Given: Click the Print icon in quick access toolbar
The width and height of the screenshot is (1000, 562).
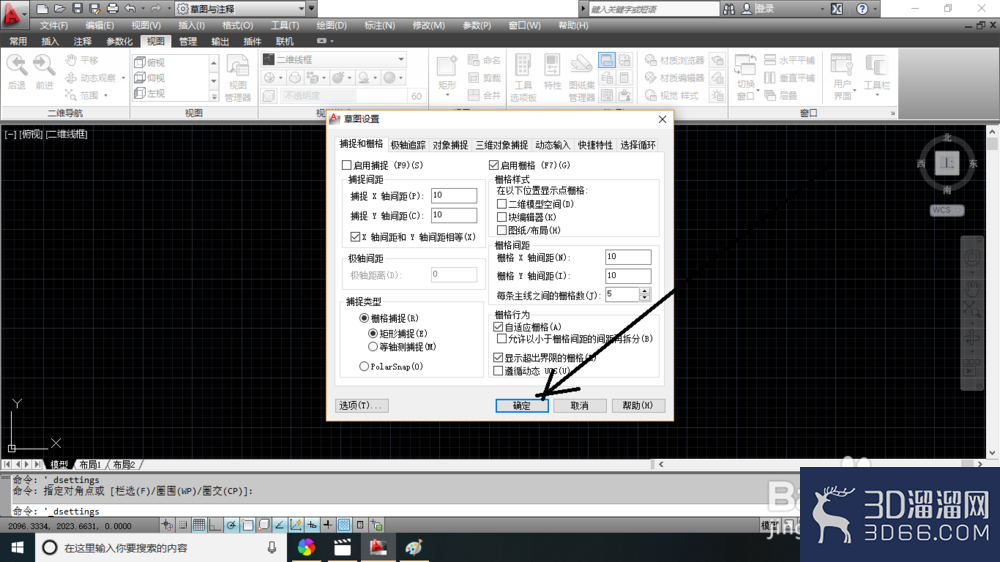Looking at the screenshot, I should click(x=112, y=8).
